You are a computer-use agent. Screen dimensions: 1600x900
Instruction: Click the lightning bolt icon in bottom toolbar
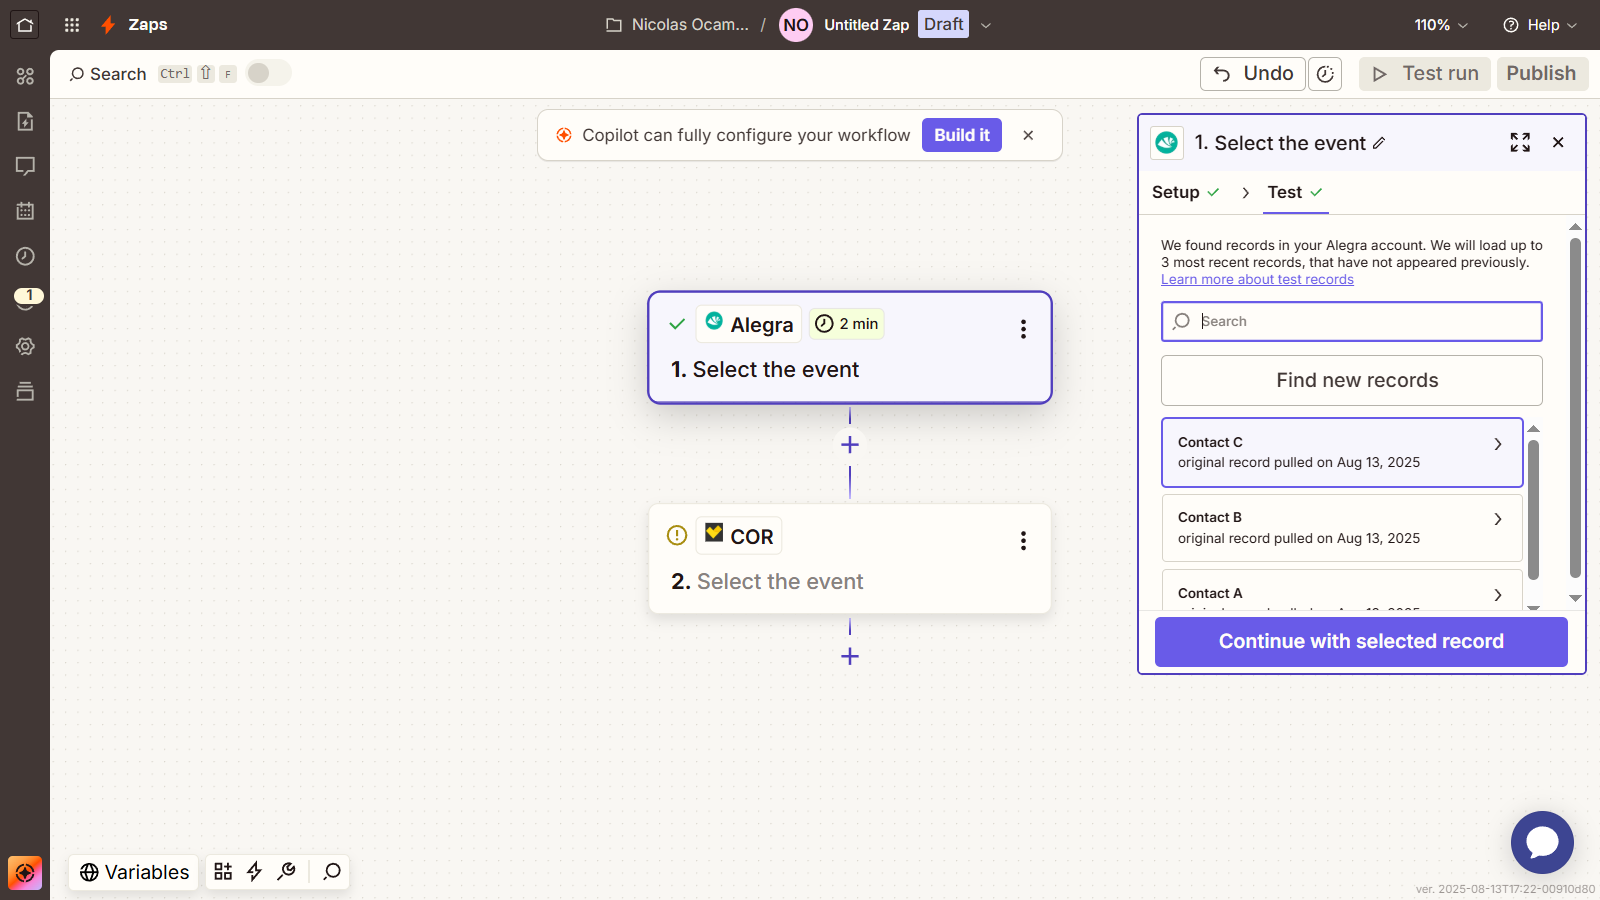click(x=255, y=872)
